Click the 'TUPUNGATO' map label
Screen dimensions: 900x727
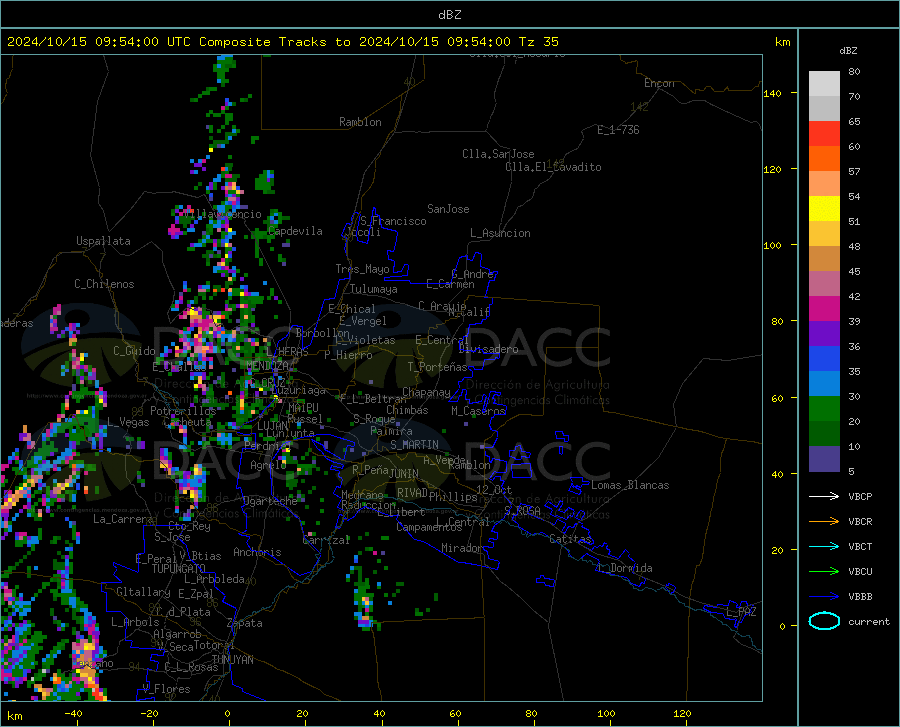pyautogui.click(x=179, y=569)
